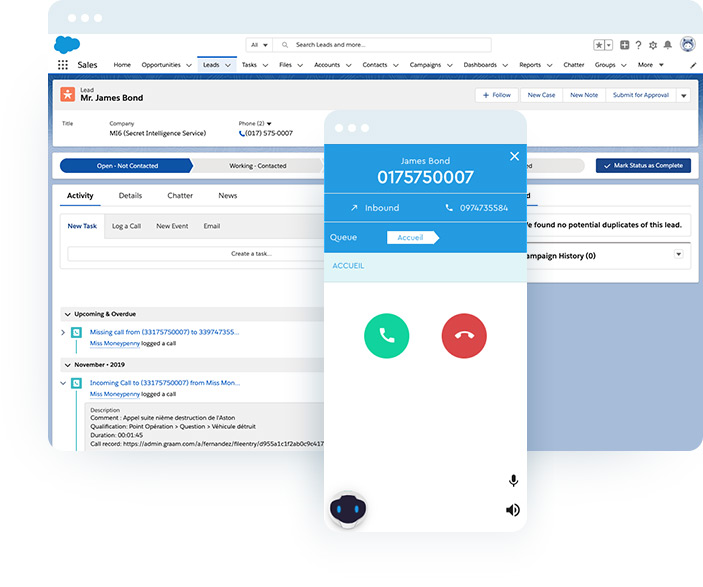Click the Salesforce cloud logo
This screenshot has height=587, width=703.
(x=67, y=45)
